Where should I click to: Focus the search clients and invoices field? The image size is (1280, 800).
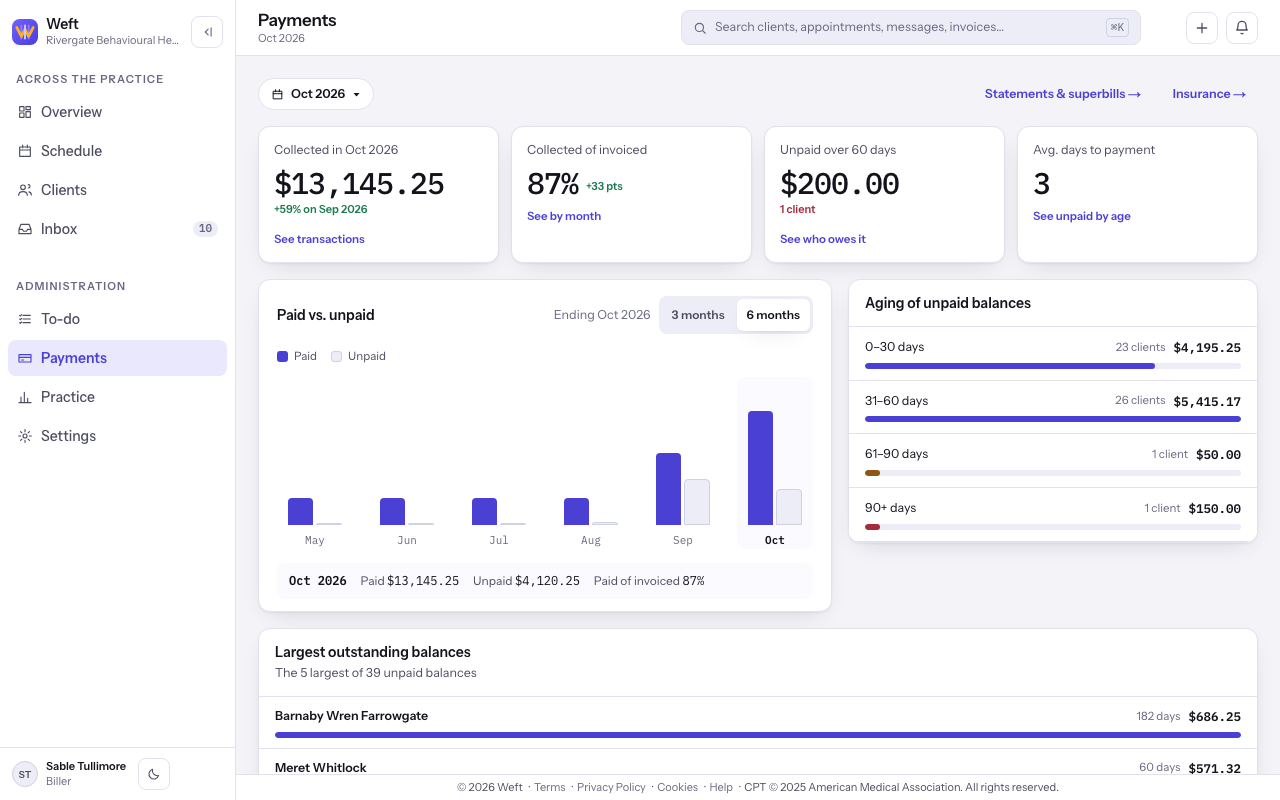tap(911, 28)
